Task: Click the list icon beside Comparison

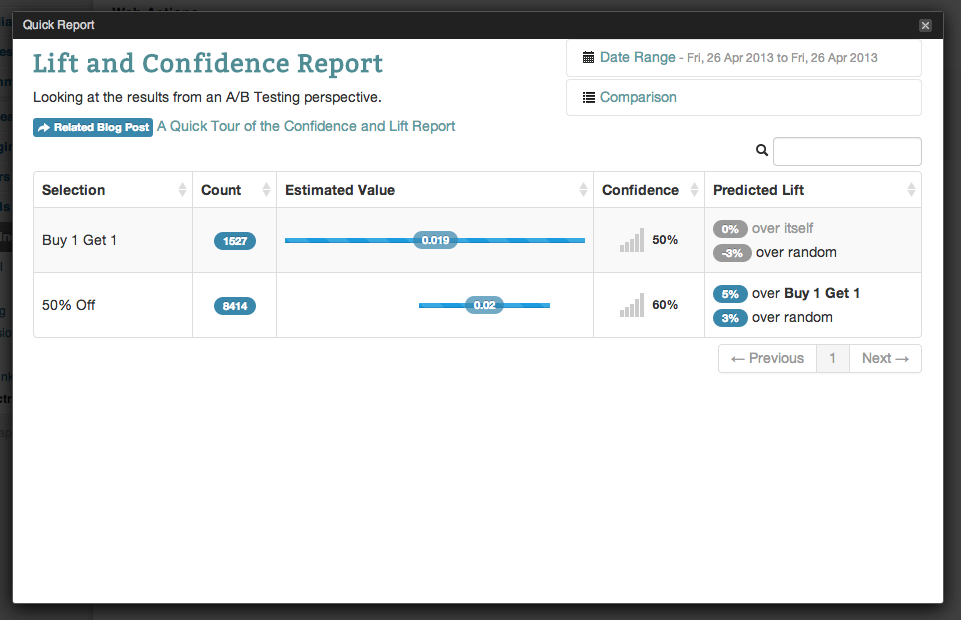Action: (x=589, y=98)
